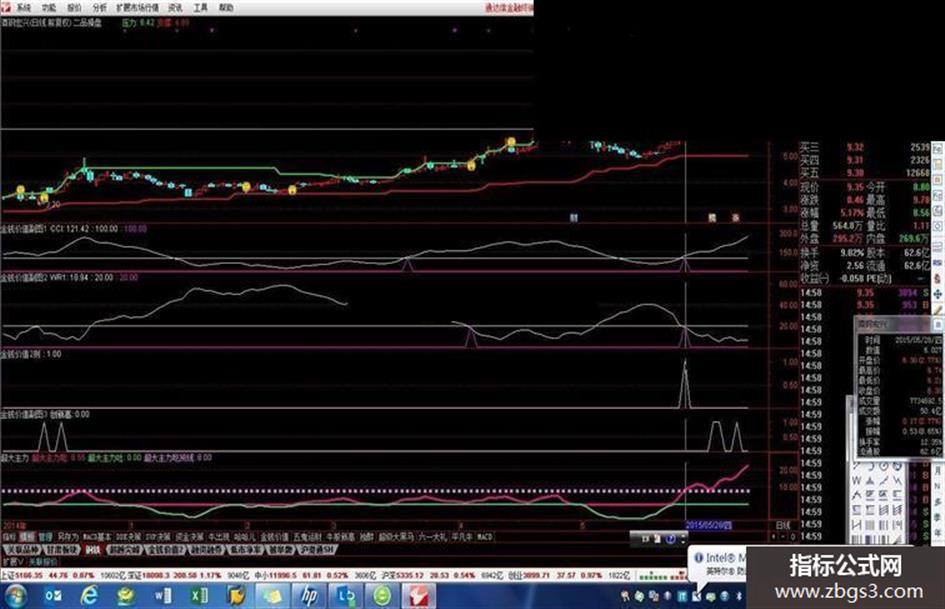Click the Windows Start orb
This screenshot has width=945, height=609.
[x=15, y=596]
